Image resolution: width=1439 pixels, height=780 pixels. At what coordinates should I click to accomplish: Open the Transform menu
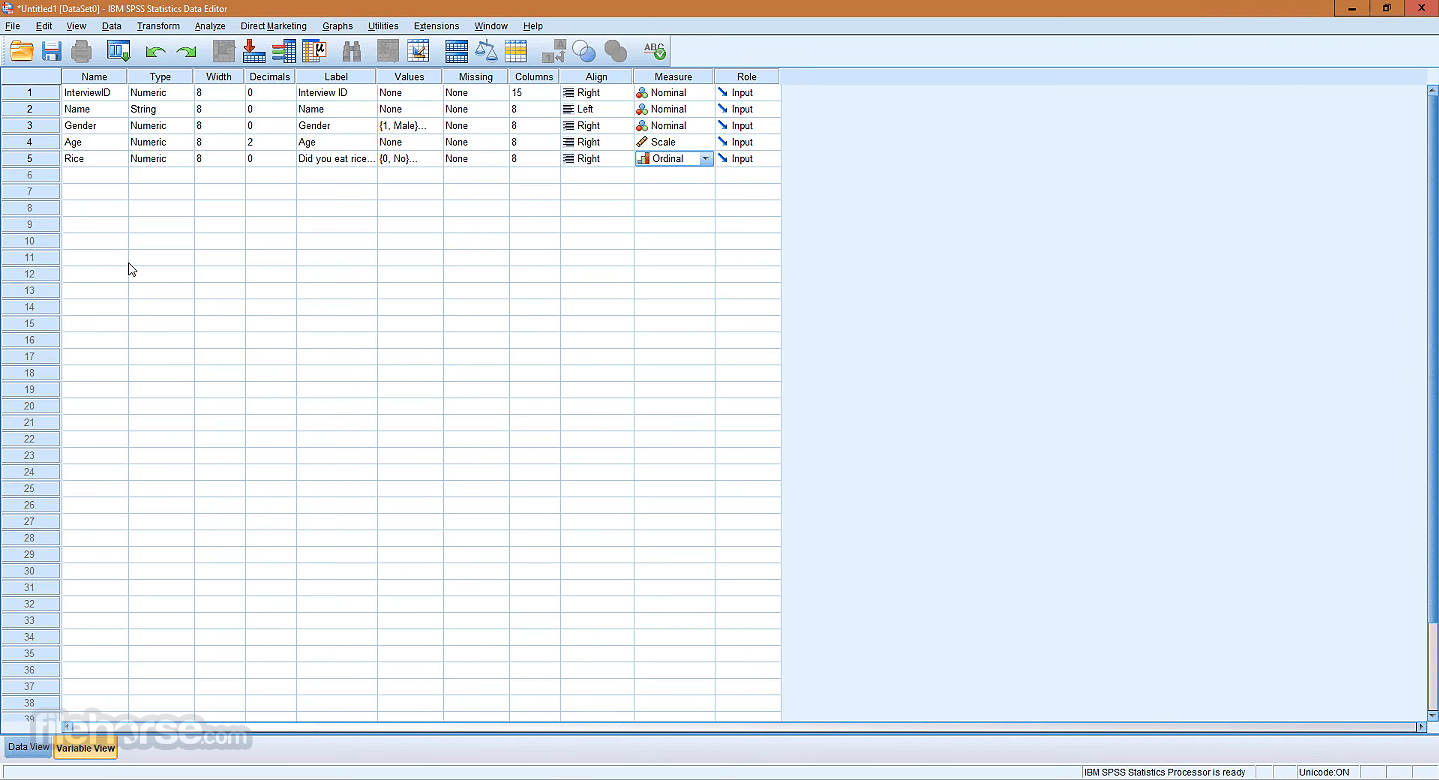tap(158, 26)
